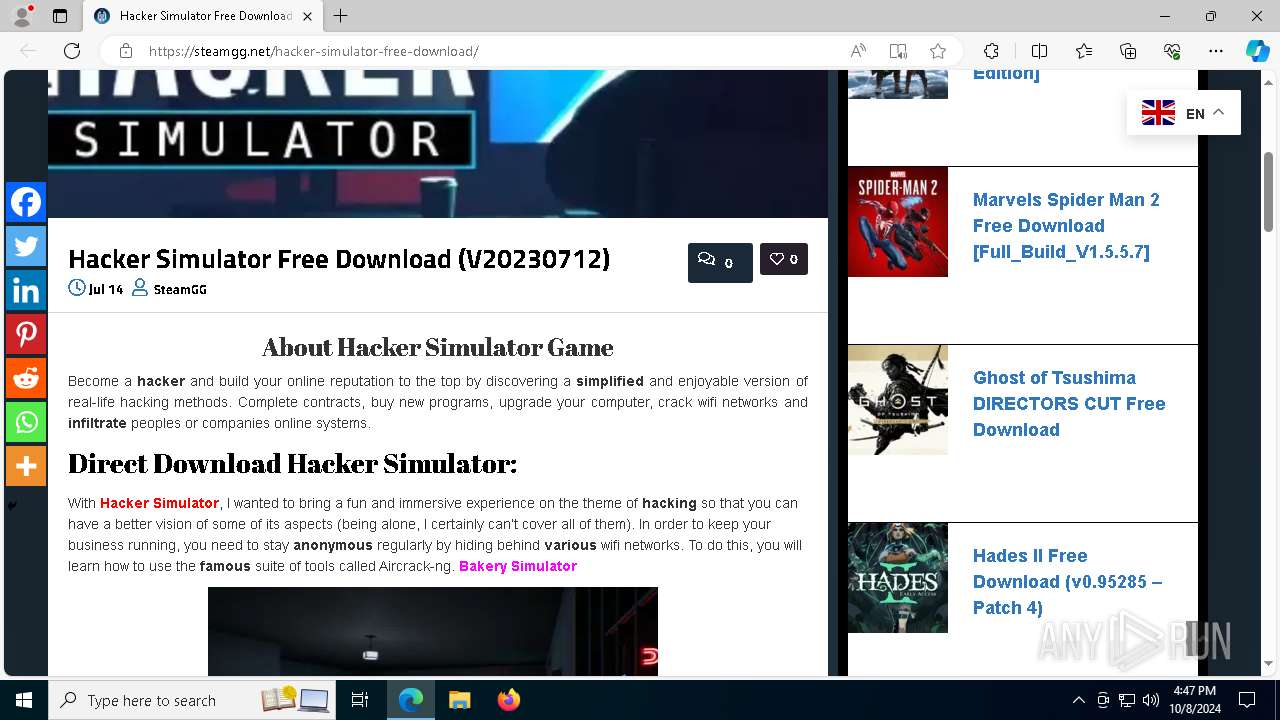Close the Hacker Simulator tab
1280x720 pixels.
tap(307, 16)
